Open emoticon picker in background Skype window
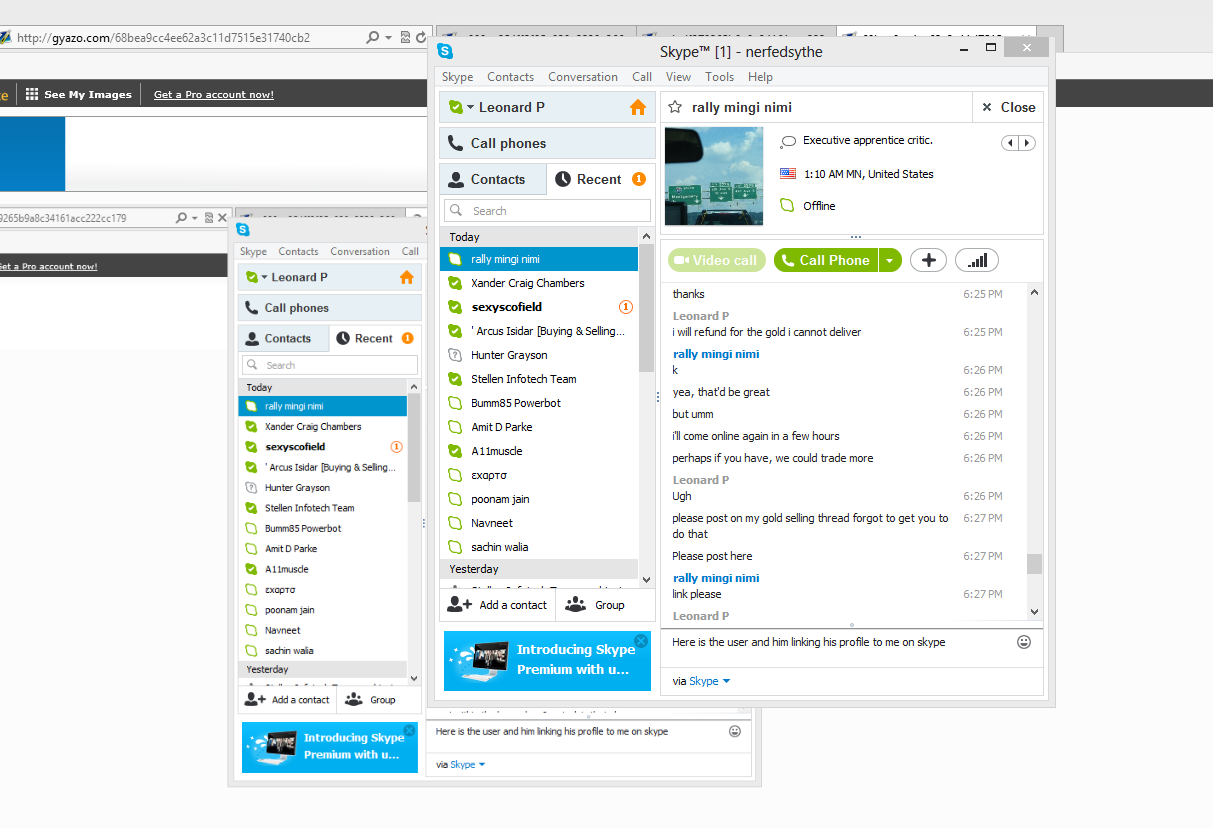Viewport: 1213px width, 828px height. tap(735, 731)
